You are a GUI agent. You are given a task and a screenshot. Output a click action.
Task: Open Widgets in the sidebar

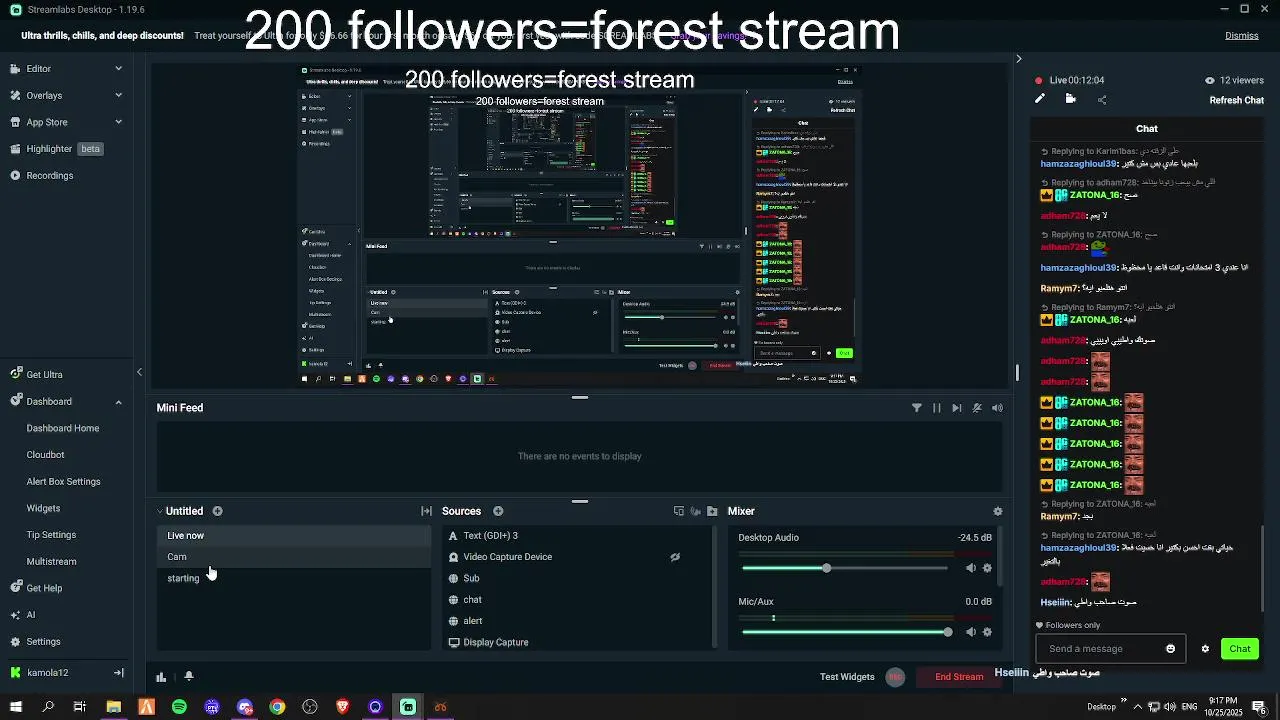tap(43, 508)
